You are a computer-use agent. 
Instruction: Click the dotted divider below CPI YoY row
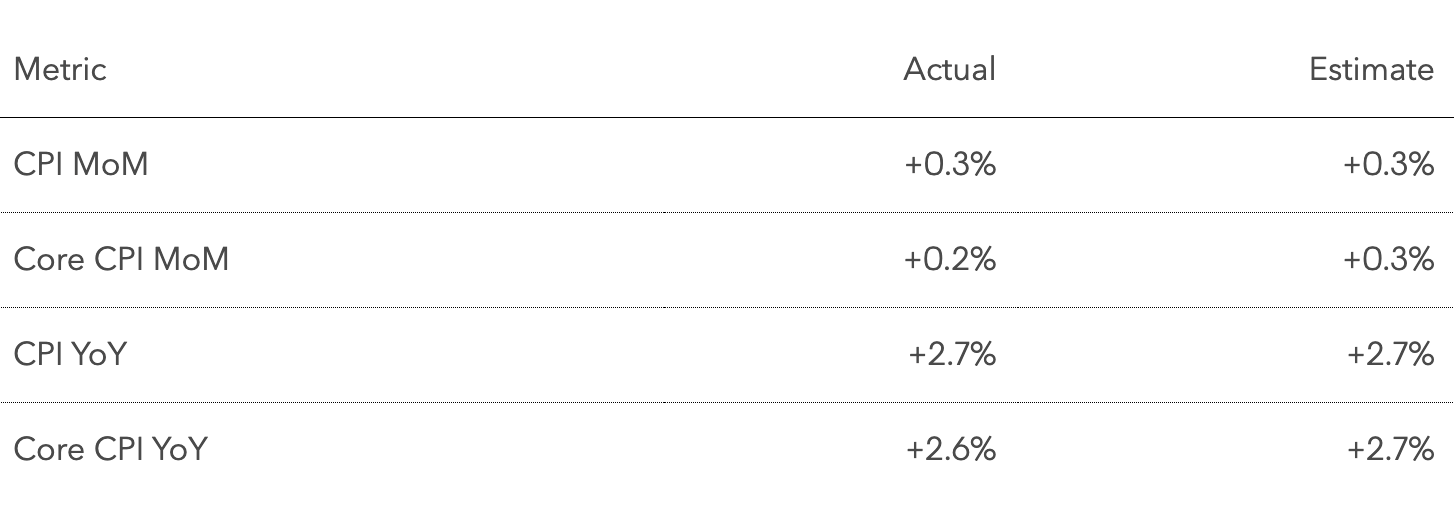tap(727, 402)
